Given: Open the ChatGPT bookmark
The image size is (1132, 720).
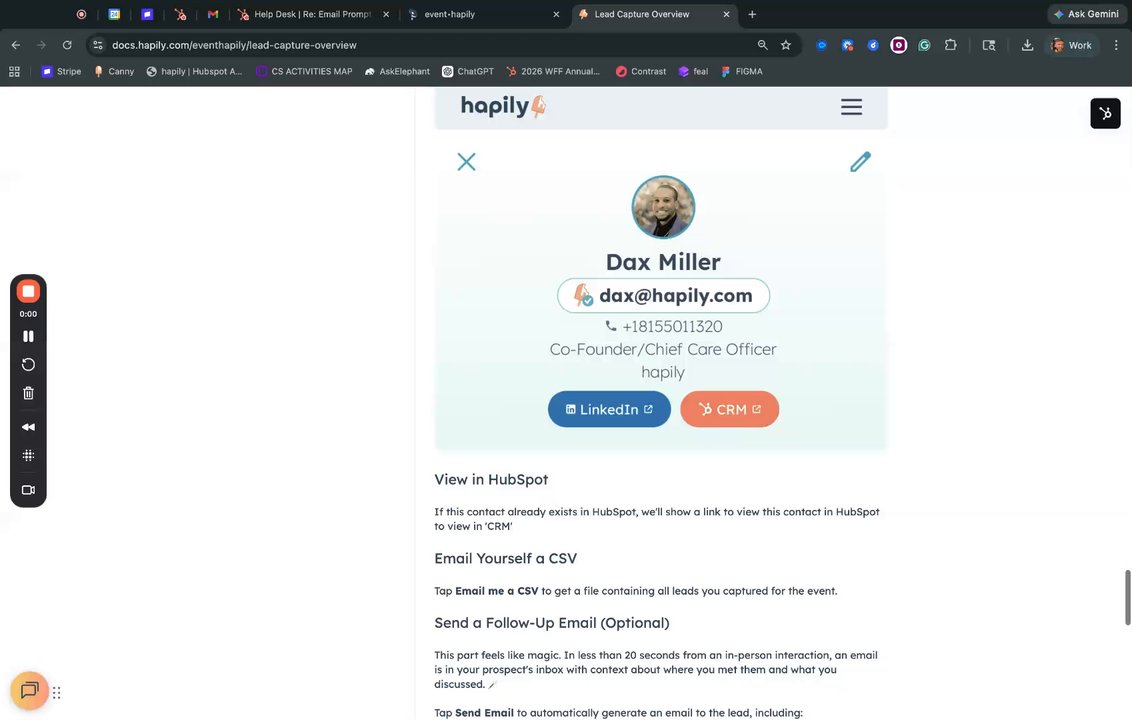Looking at the screenshot, I should 468,71.
